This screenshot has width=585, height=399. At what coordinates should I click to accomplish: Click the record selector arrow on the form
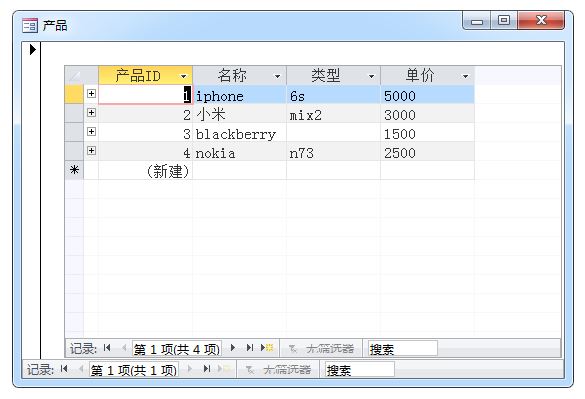[x=32, y=49]
